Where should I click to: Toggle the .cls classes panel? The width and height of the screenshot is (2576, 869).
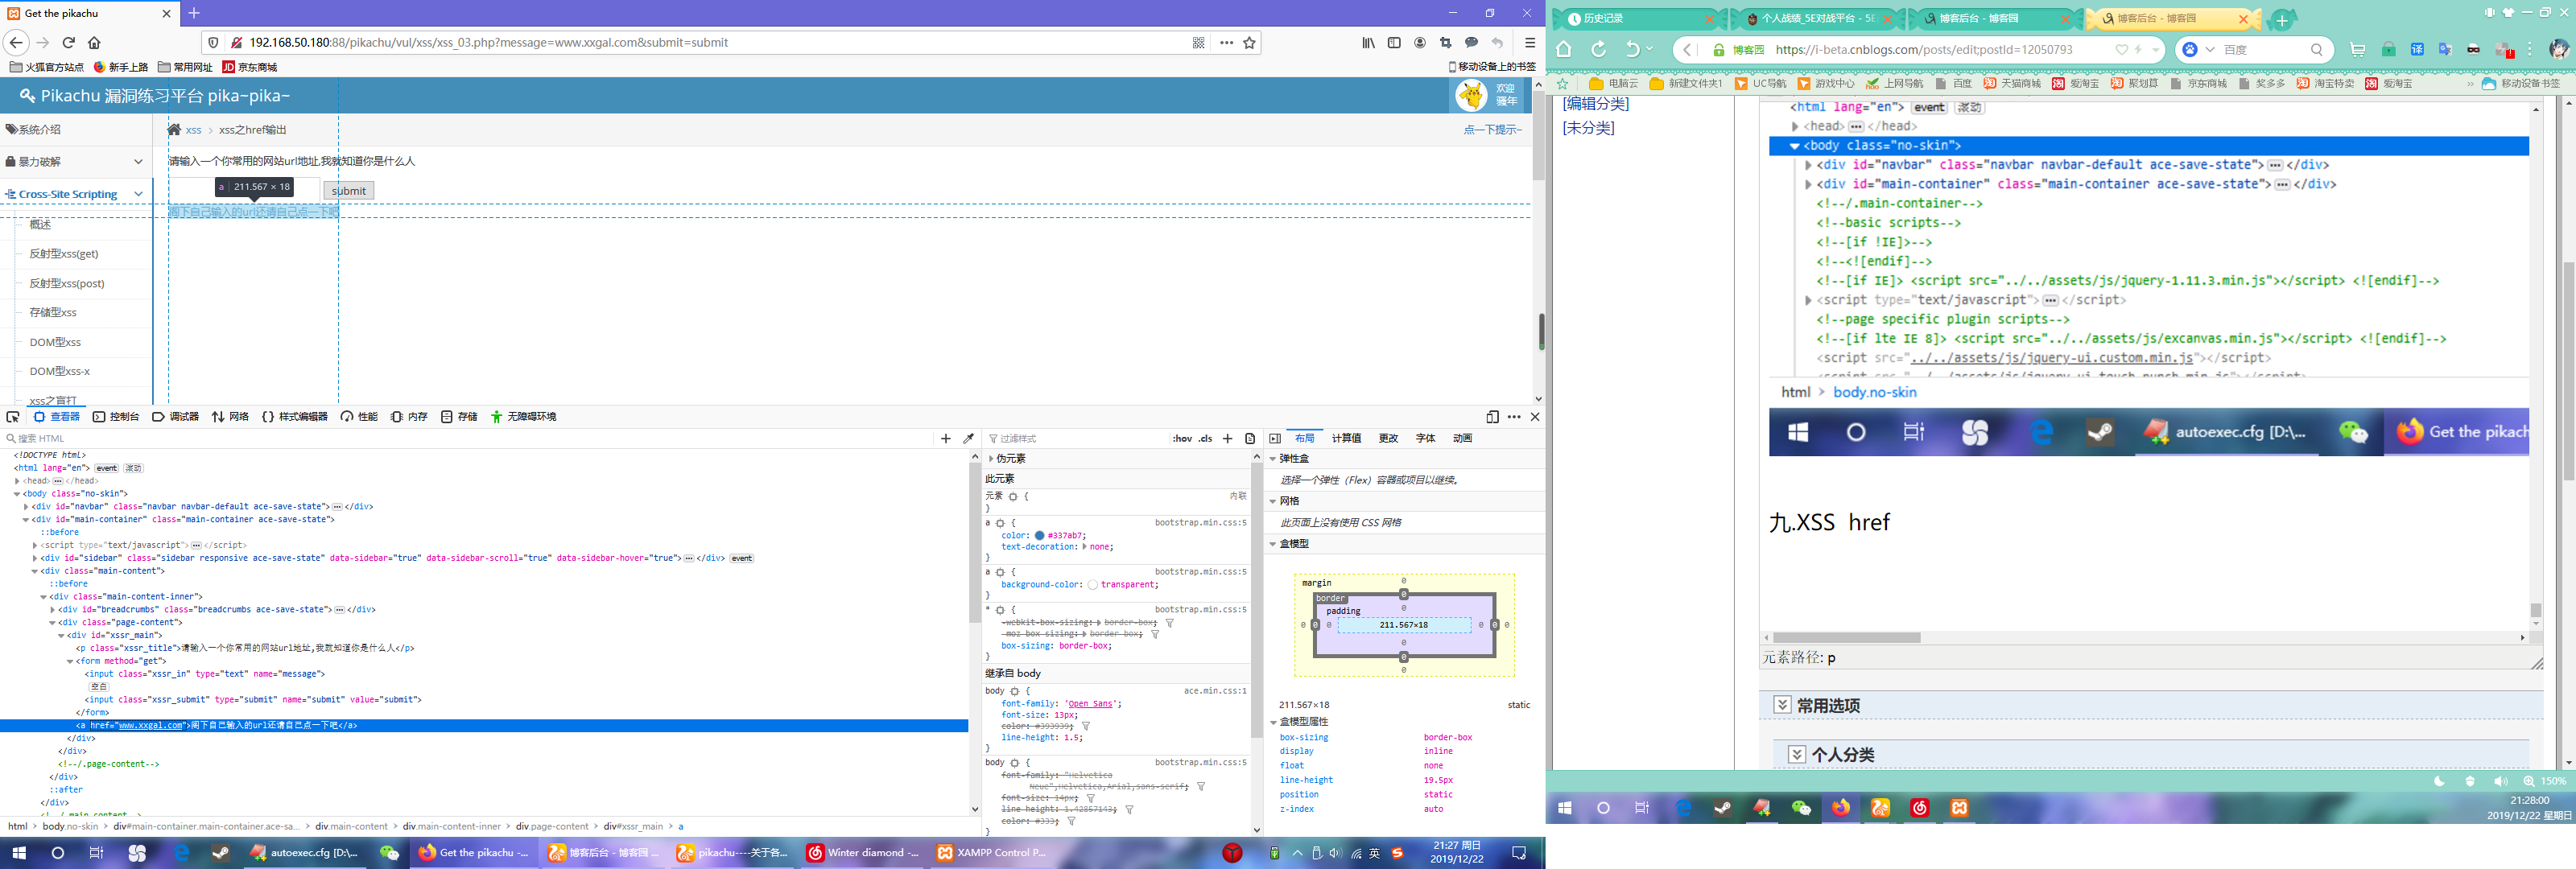[x=1205, y=438]
